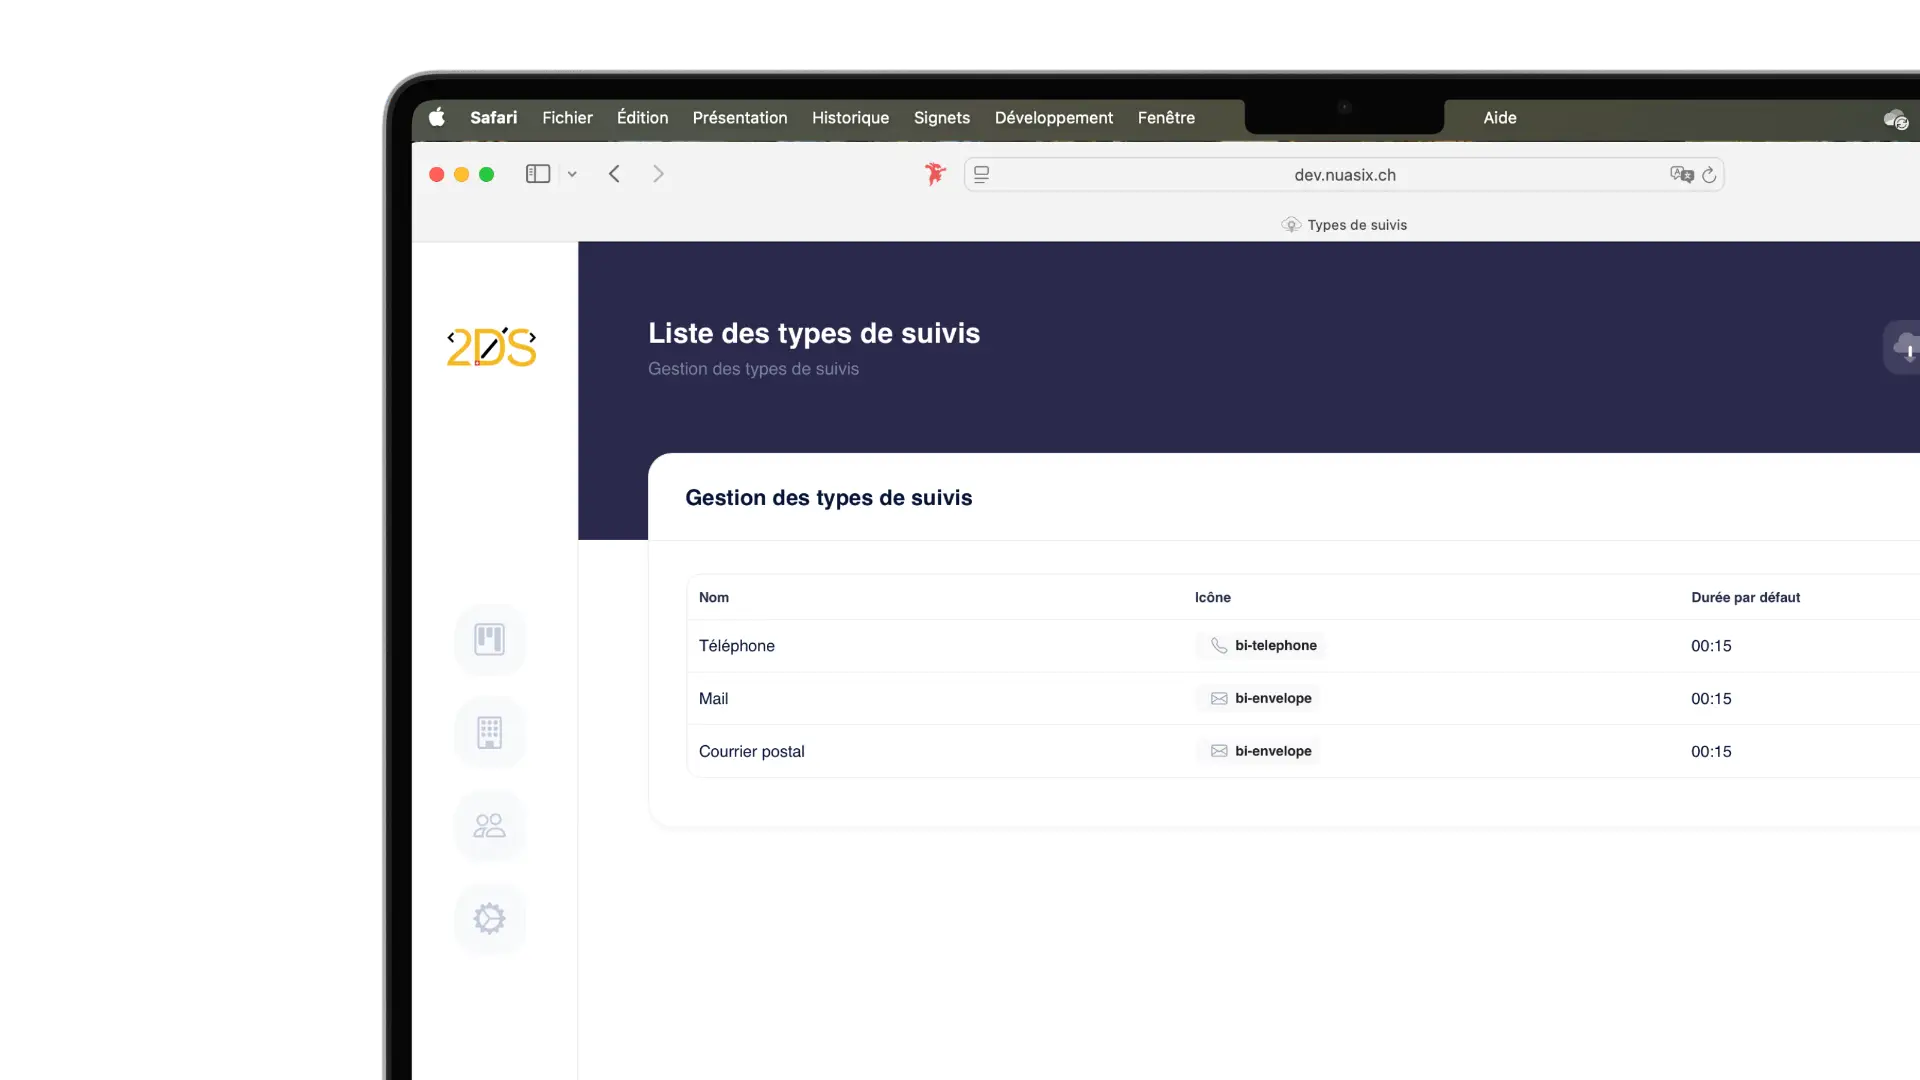The width and height of the screenshot is (1920, 1080).
Task: Open the Édition menu
Action: (642, 118)
